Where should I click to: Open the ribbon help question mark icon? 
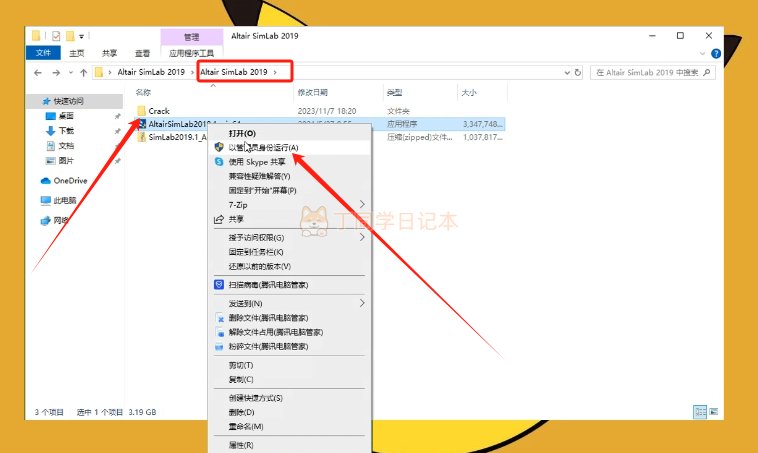[718, 53]
